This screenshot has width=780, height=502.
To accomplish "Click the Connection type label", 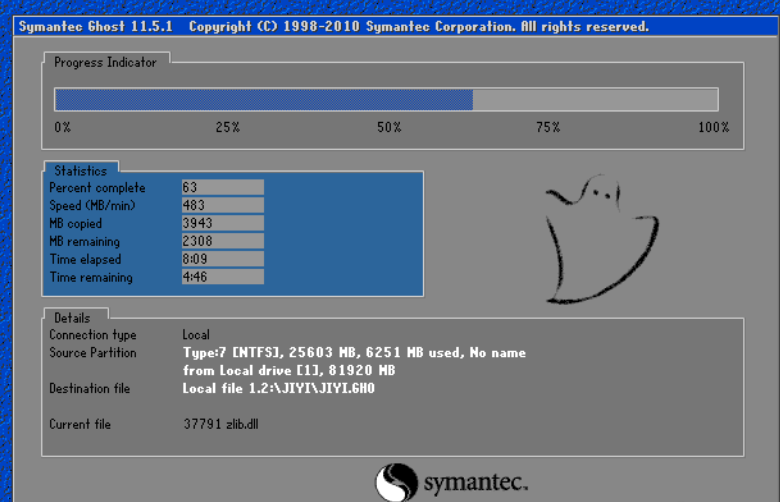I will coord(93,335).
